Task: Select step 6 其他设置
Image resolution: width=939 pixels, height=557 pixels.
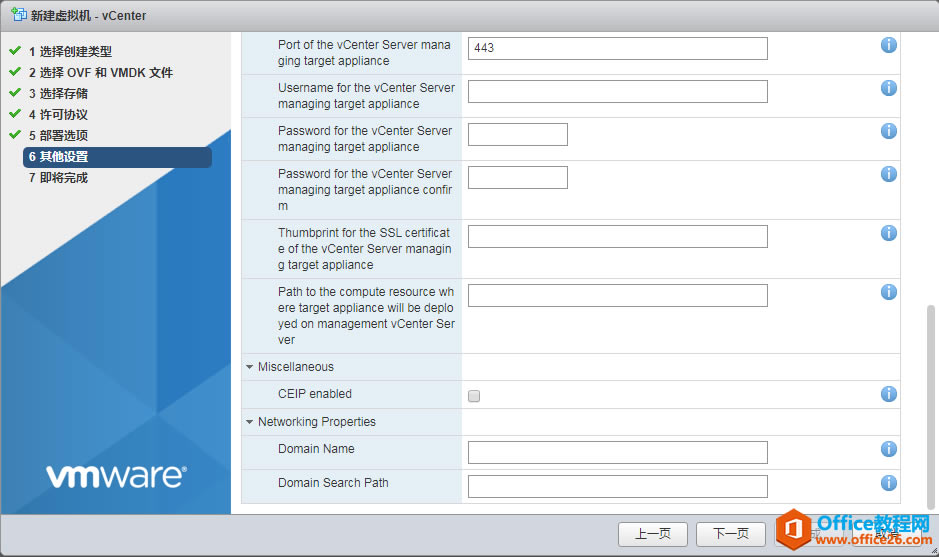Action: click(117, 157)
